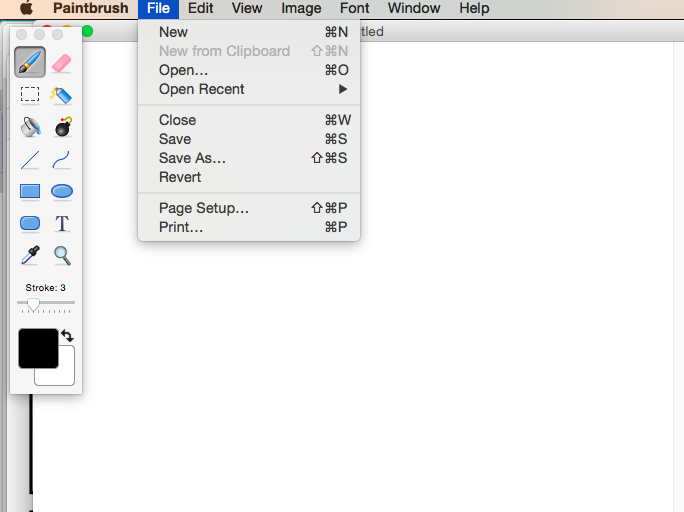This screenshot has width=684, height=512.
Task: Choose New from the File menu
Action: click(x=249, y=32)
